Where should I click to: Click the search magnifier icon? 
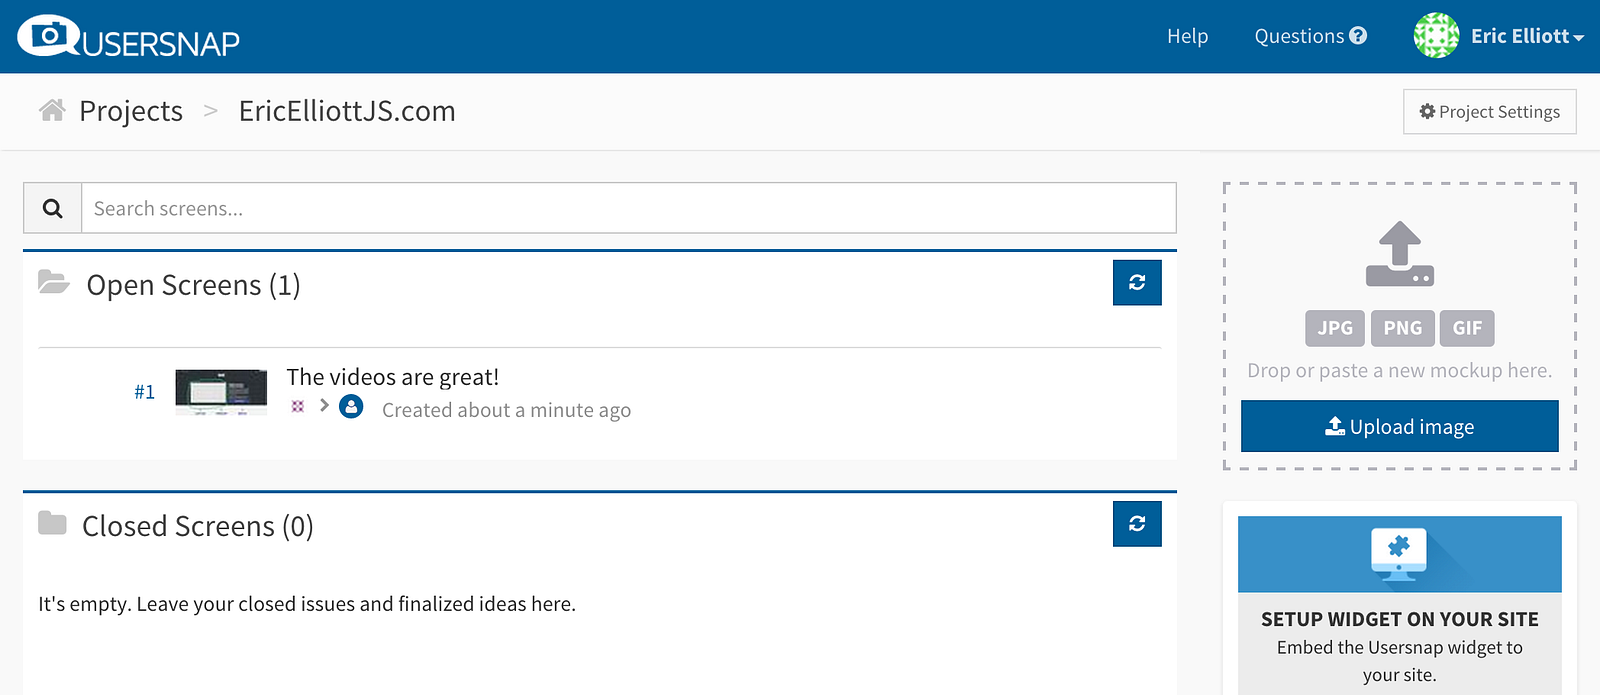point(53,208)
